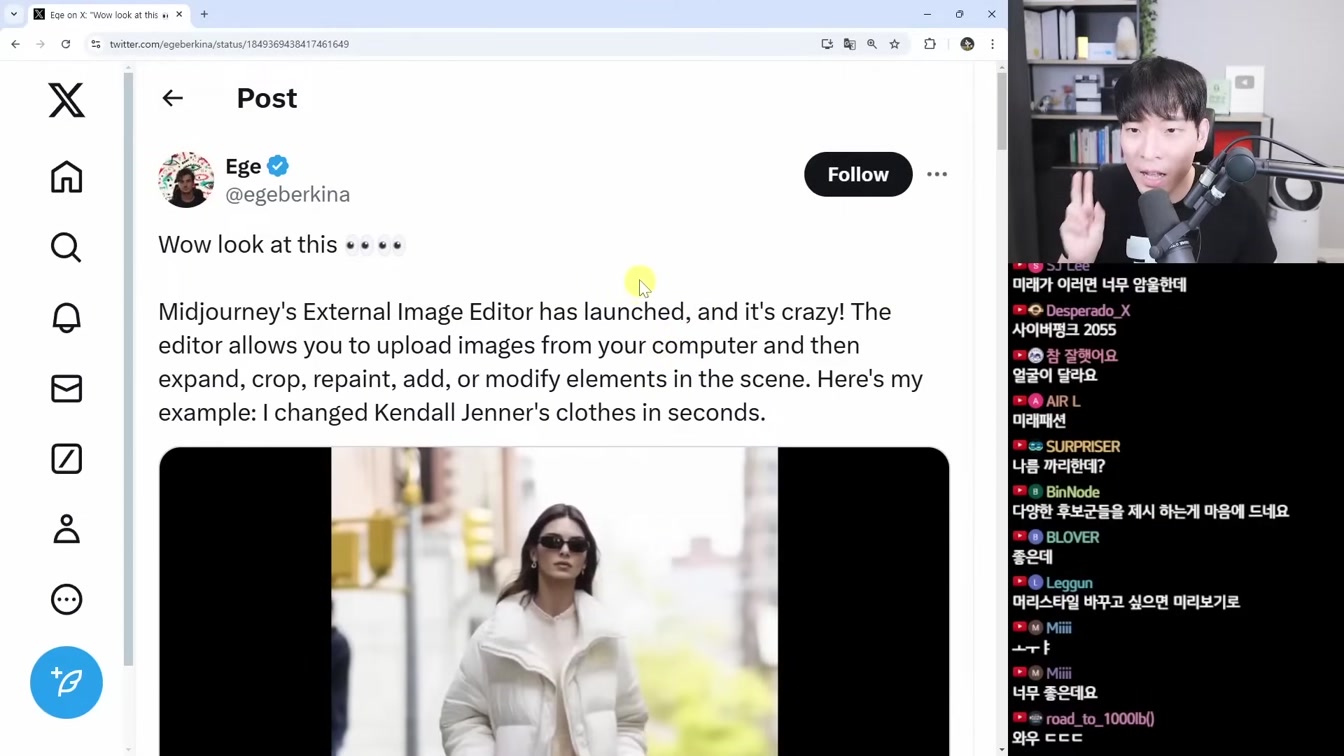The width and height of the screenshot is (1344, 756).
Task: Click the sidebar's narrow scrollbar
Action: [128, 370]
